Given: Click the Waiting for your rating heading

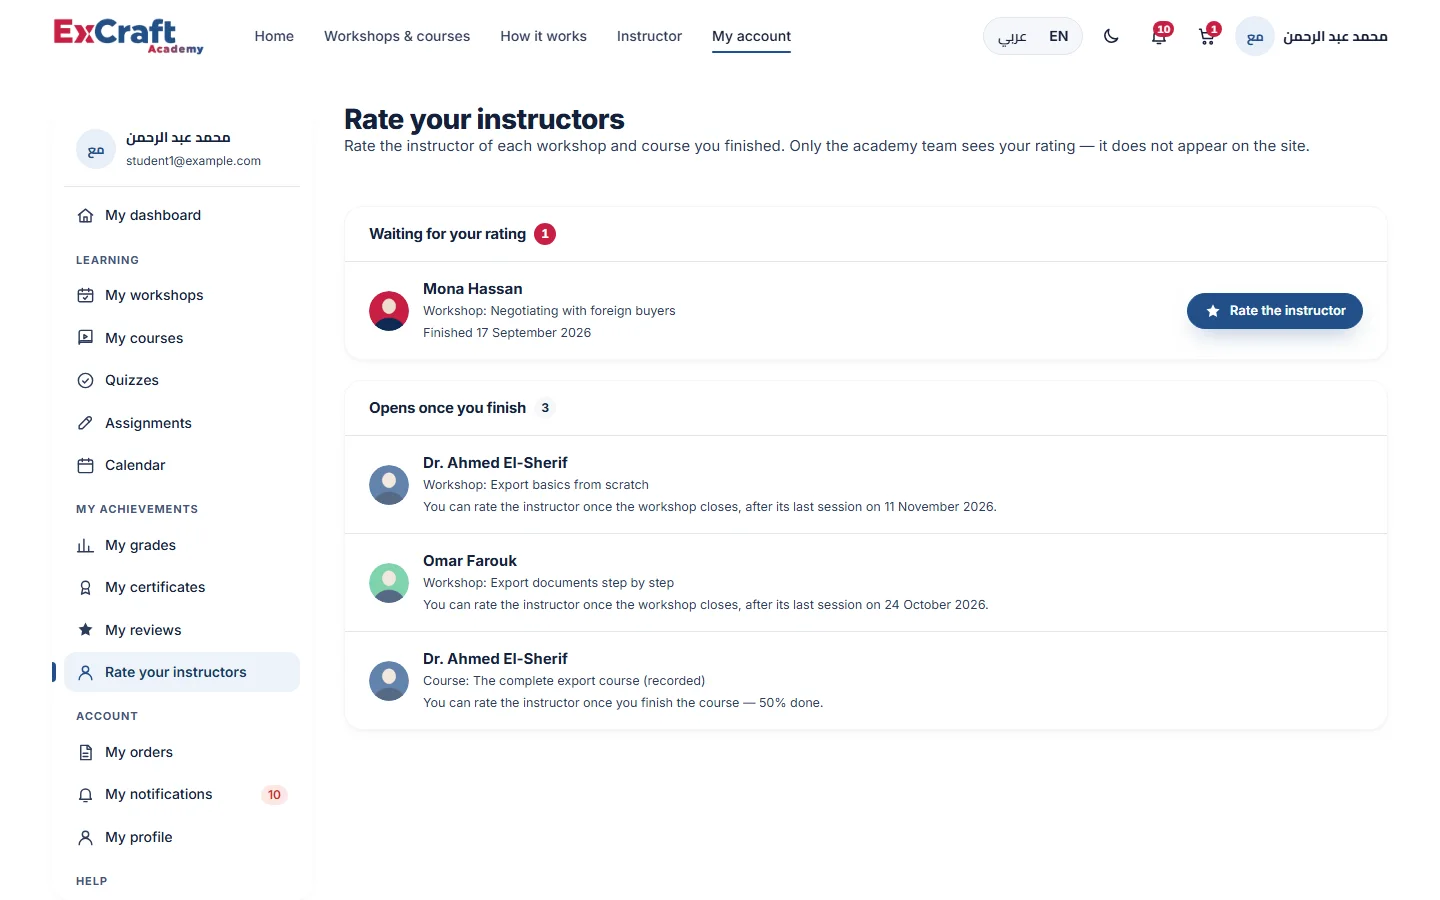Looking at the screenshot, I should pyautogui.click(x=447, y=234).
